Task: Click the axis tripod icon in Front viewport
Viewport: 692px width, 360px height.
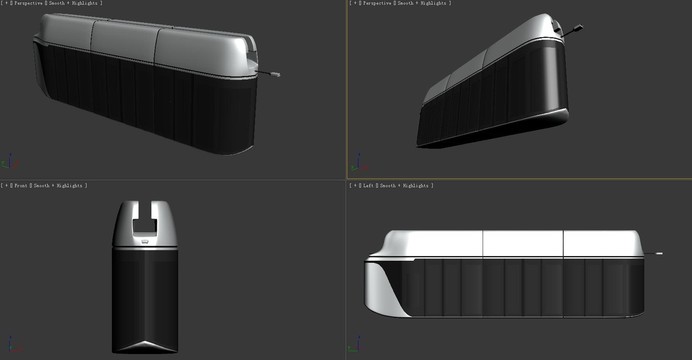Action: click(11, 345)
